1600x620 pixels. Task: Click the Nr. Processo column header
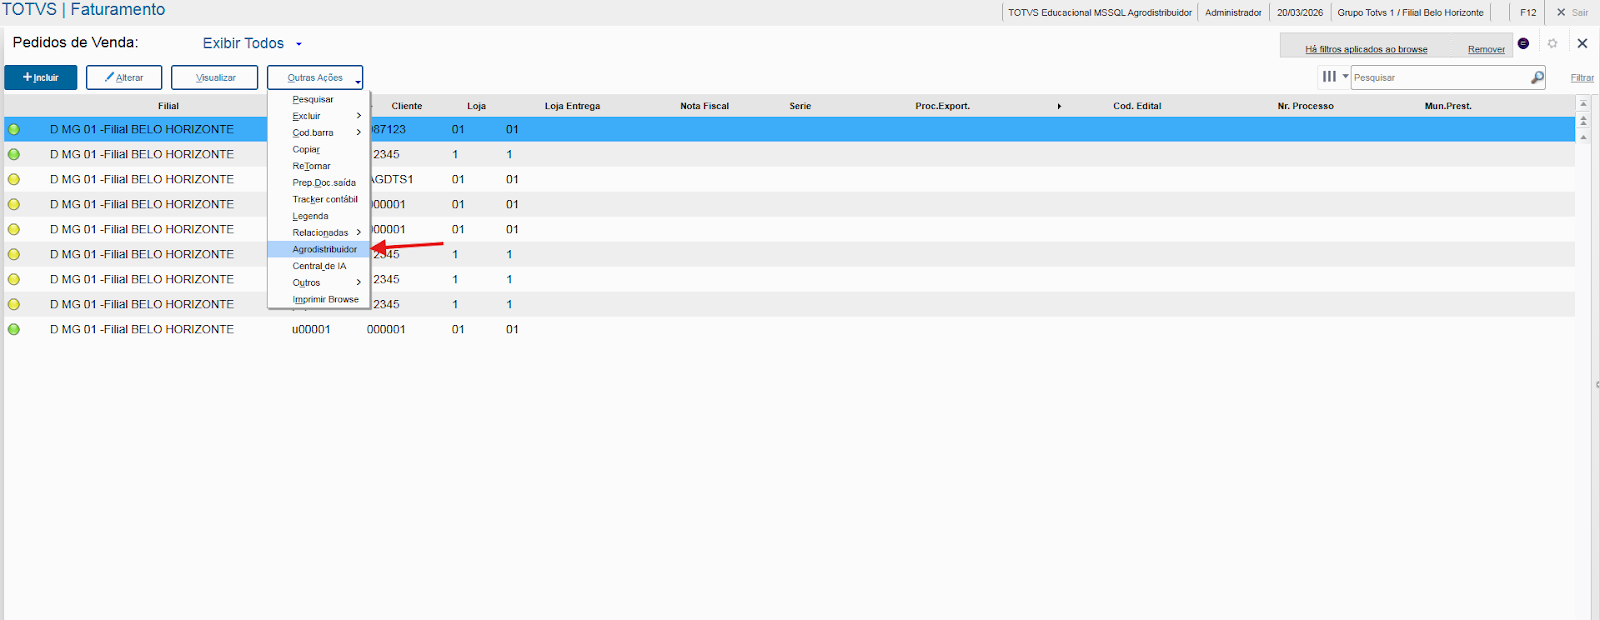pos(1305,106)
